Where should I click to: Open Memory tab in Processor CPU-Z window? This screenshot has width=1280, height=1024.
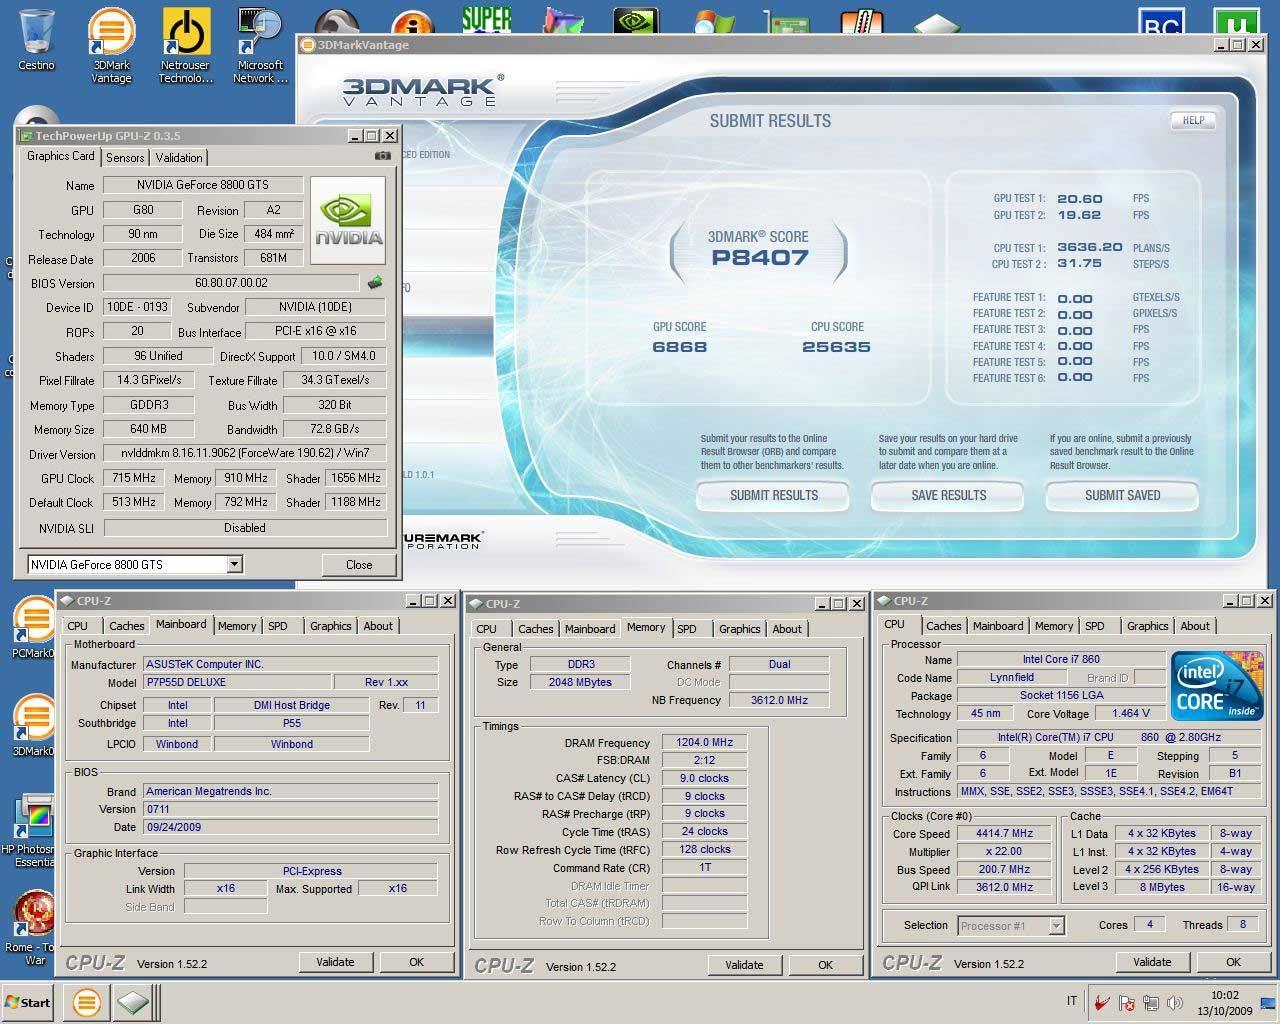pyautogui.click(x=1054, y=626)
